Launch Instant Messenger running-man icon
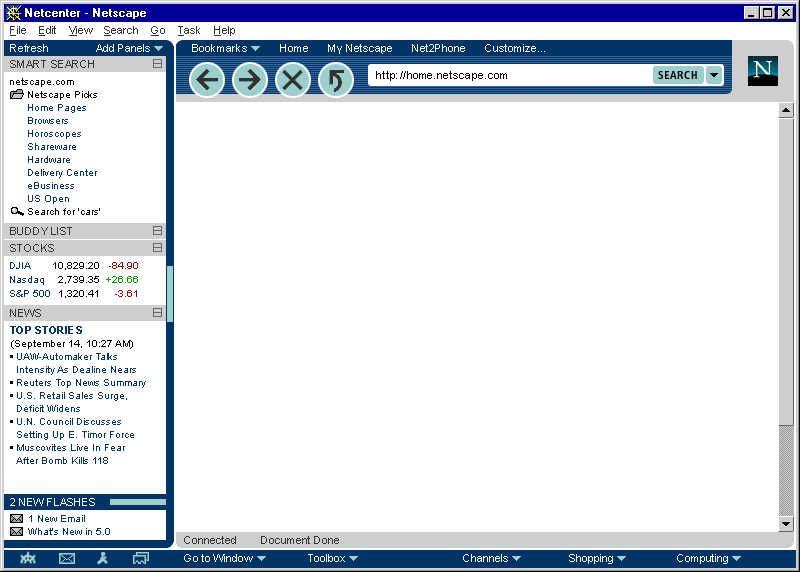Screen dimensions: 800x572 [102, 558]
